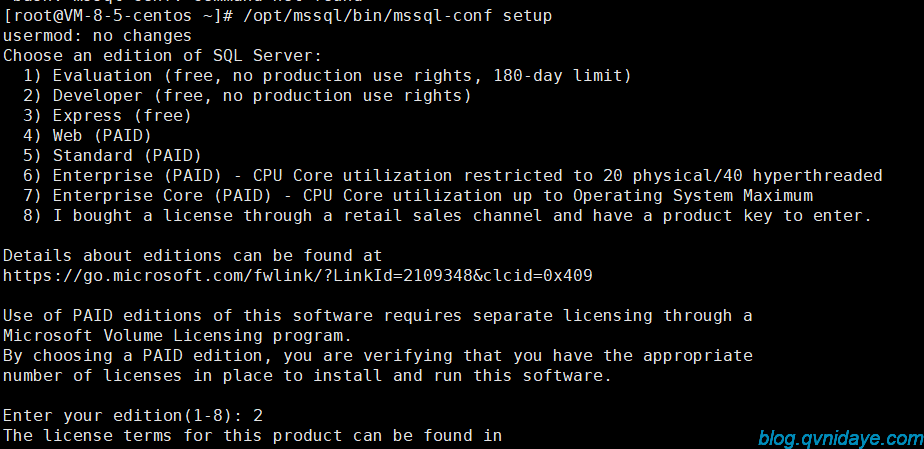Click the Standard (PAID) option line
This screenshot has width=924, height=449.
[113, 156]
